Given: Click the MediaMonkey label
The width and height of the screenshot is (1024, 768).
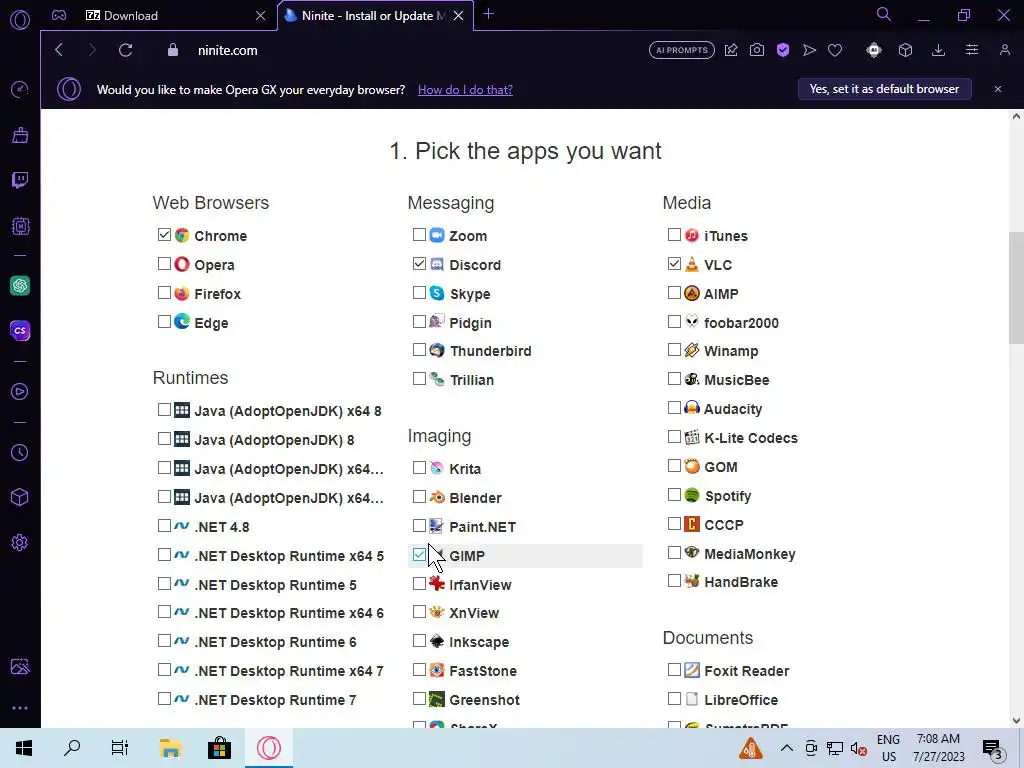Looking at the screenshot, I should coord(750,554).
